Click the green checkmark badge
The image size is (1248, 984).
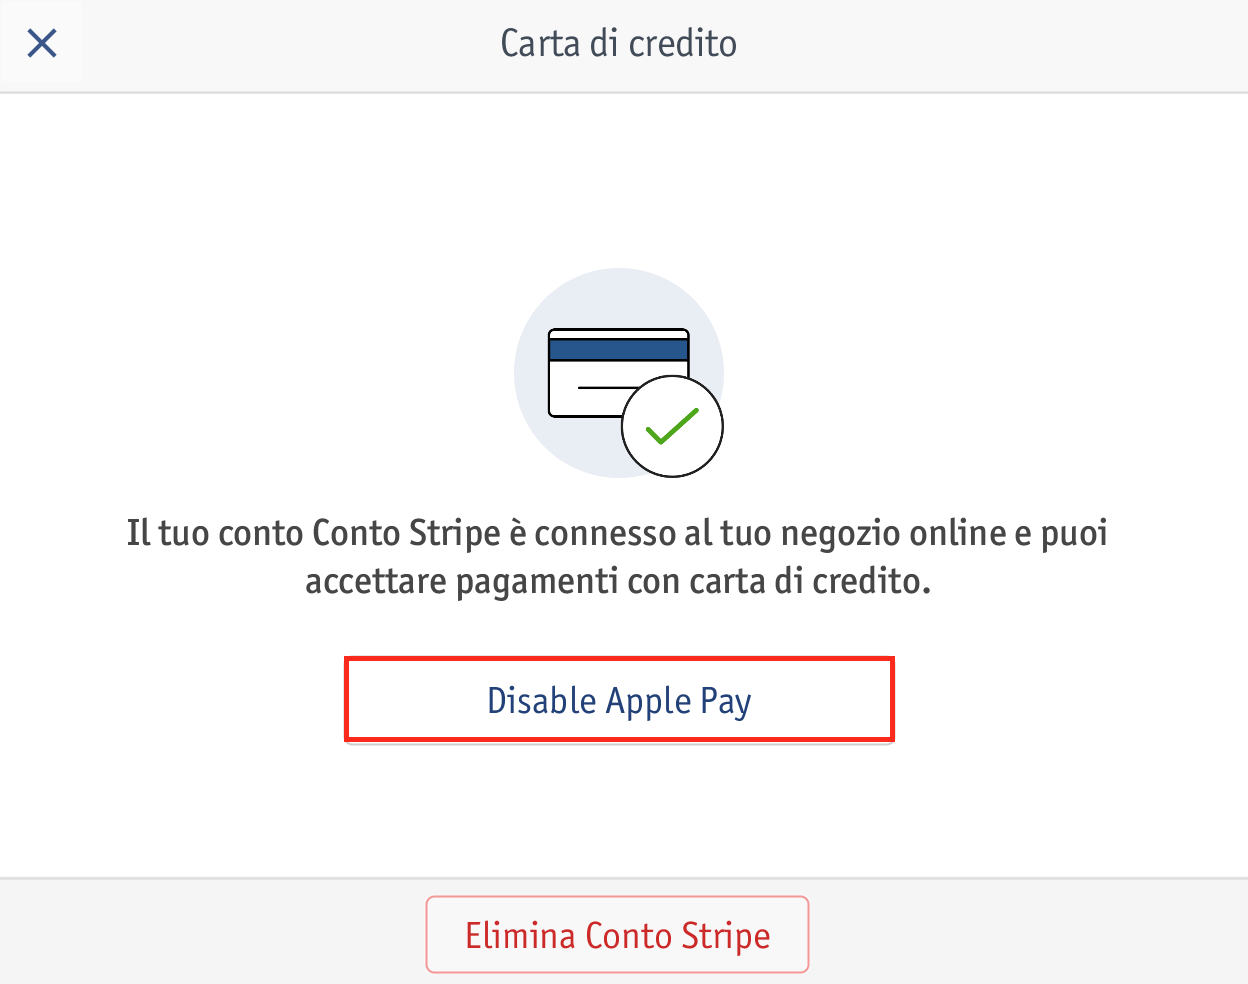click(672, 427)
